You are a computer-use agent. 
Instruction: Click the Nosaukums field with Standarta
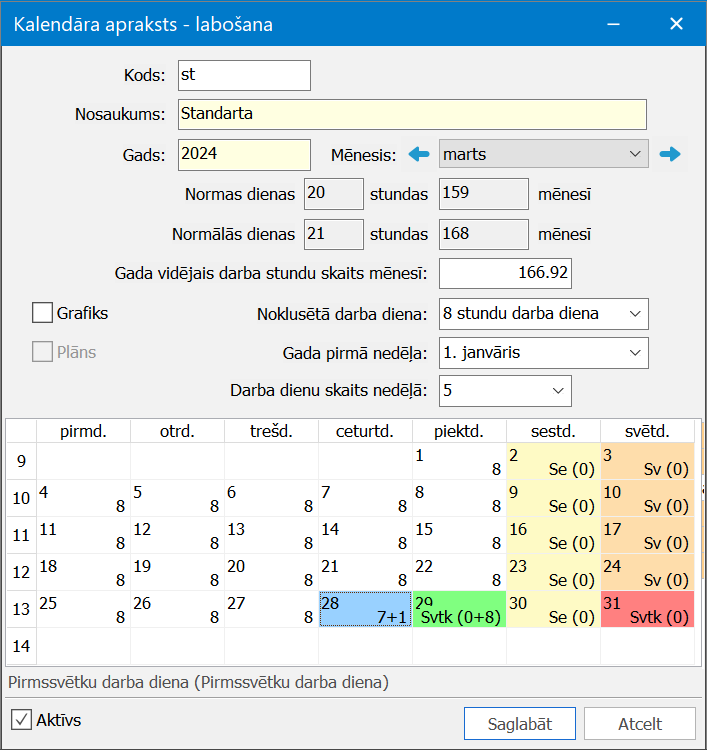click(x=412, y=114)
